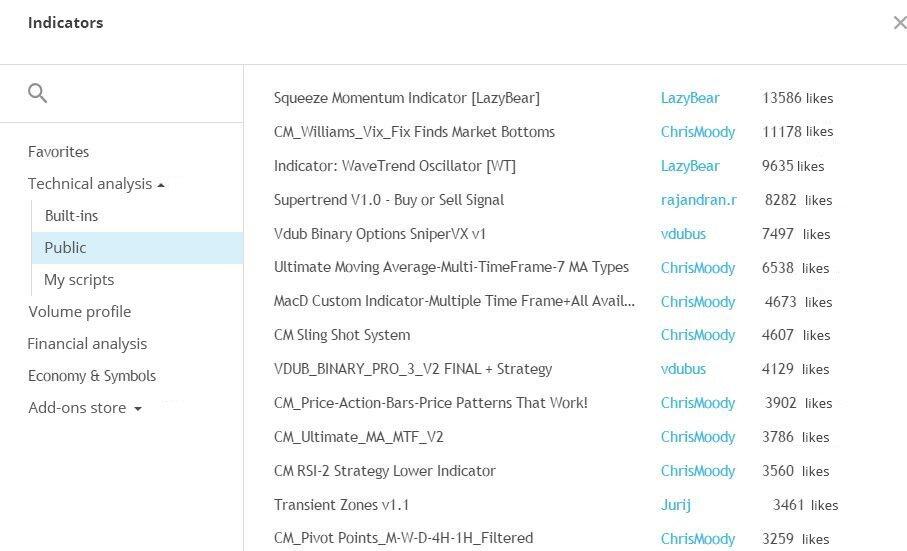The image size is (907, 551).
Task: Open Economy & Symbols category
Action: pyautogui.click(x=91, y=376)
